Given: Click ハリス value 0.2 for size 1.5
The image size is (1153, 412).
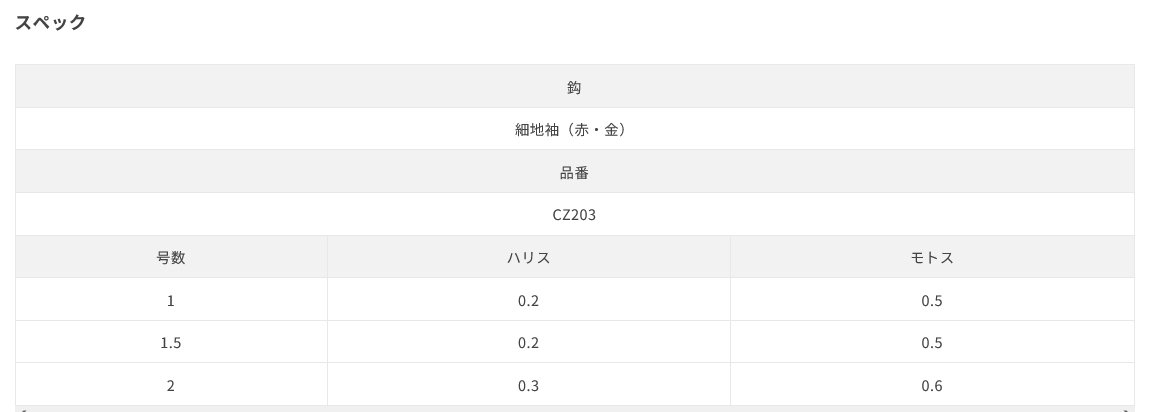Looking at the screenshot, I should (529, 343).
